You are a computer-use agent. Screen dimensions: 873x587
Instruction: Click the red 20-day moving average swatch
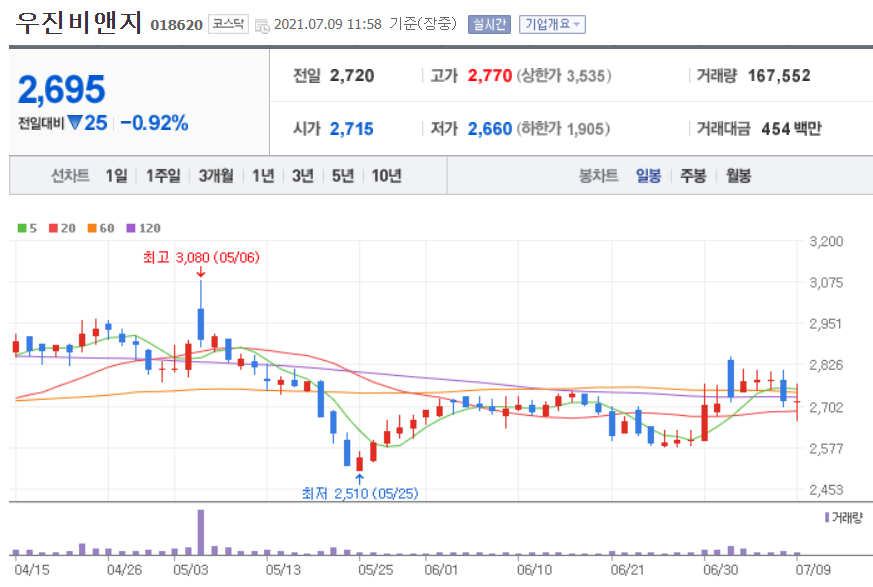53,228
